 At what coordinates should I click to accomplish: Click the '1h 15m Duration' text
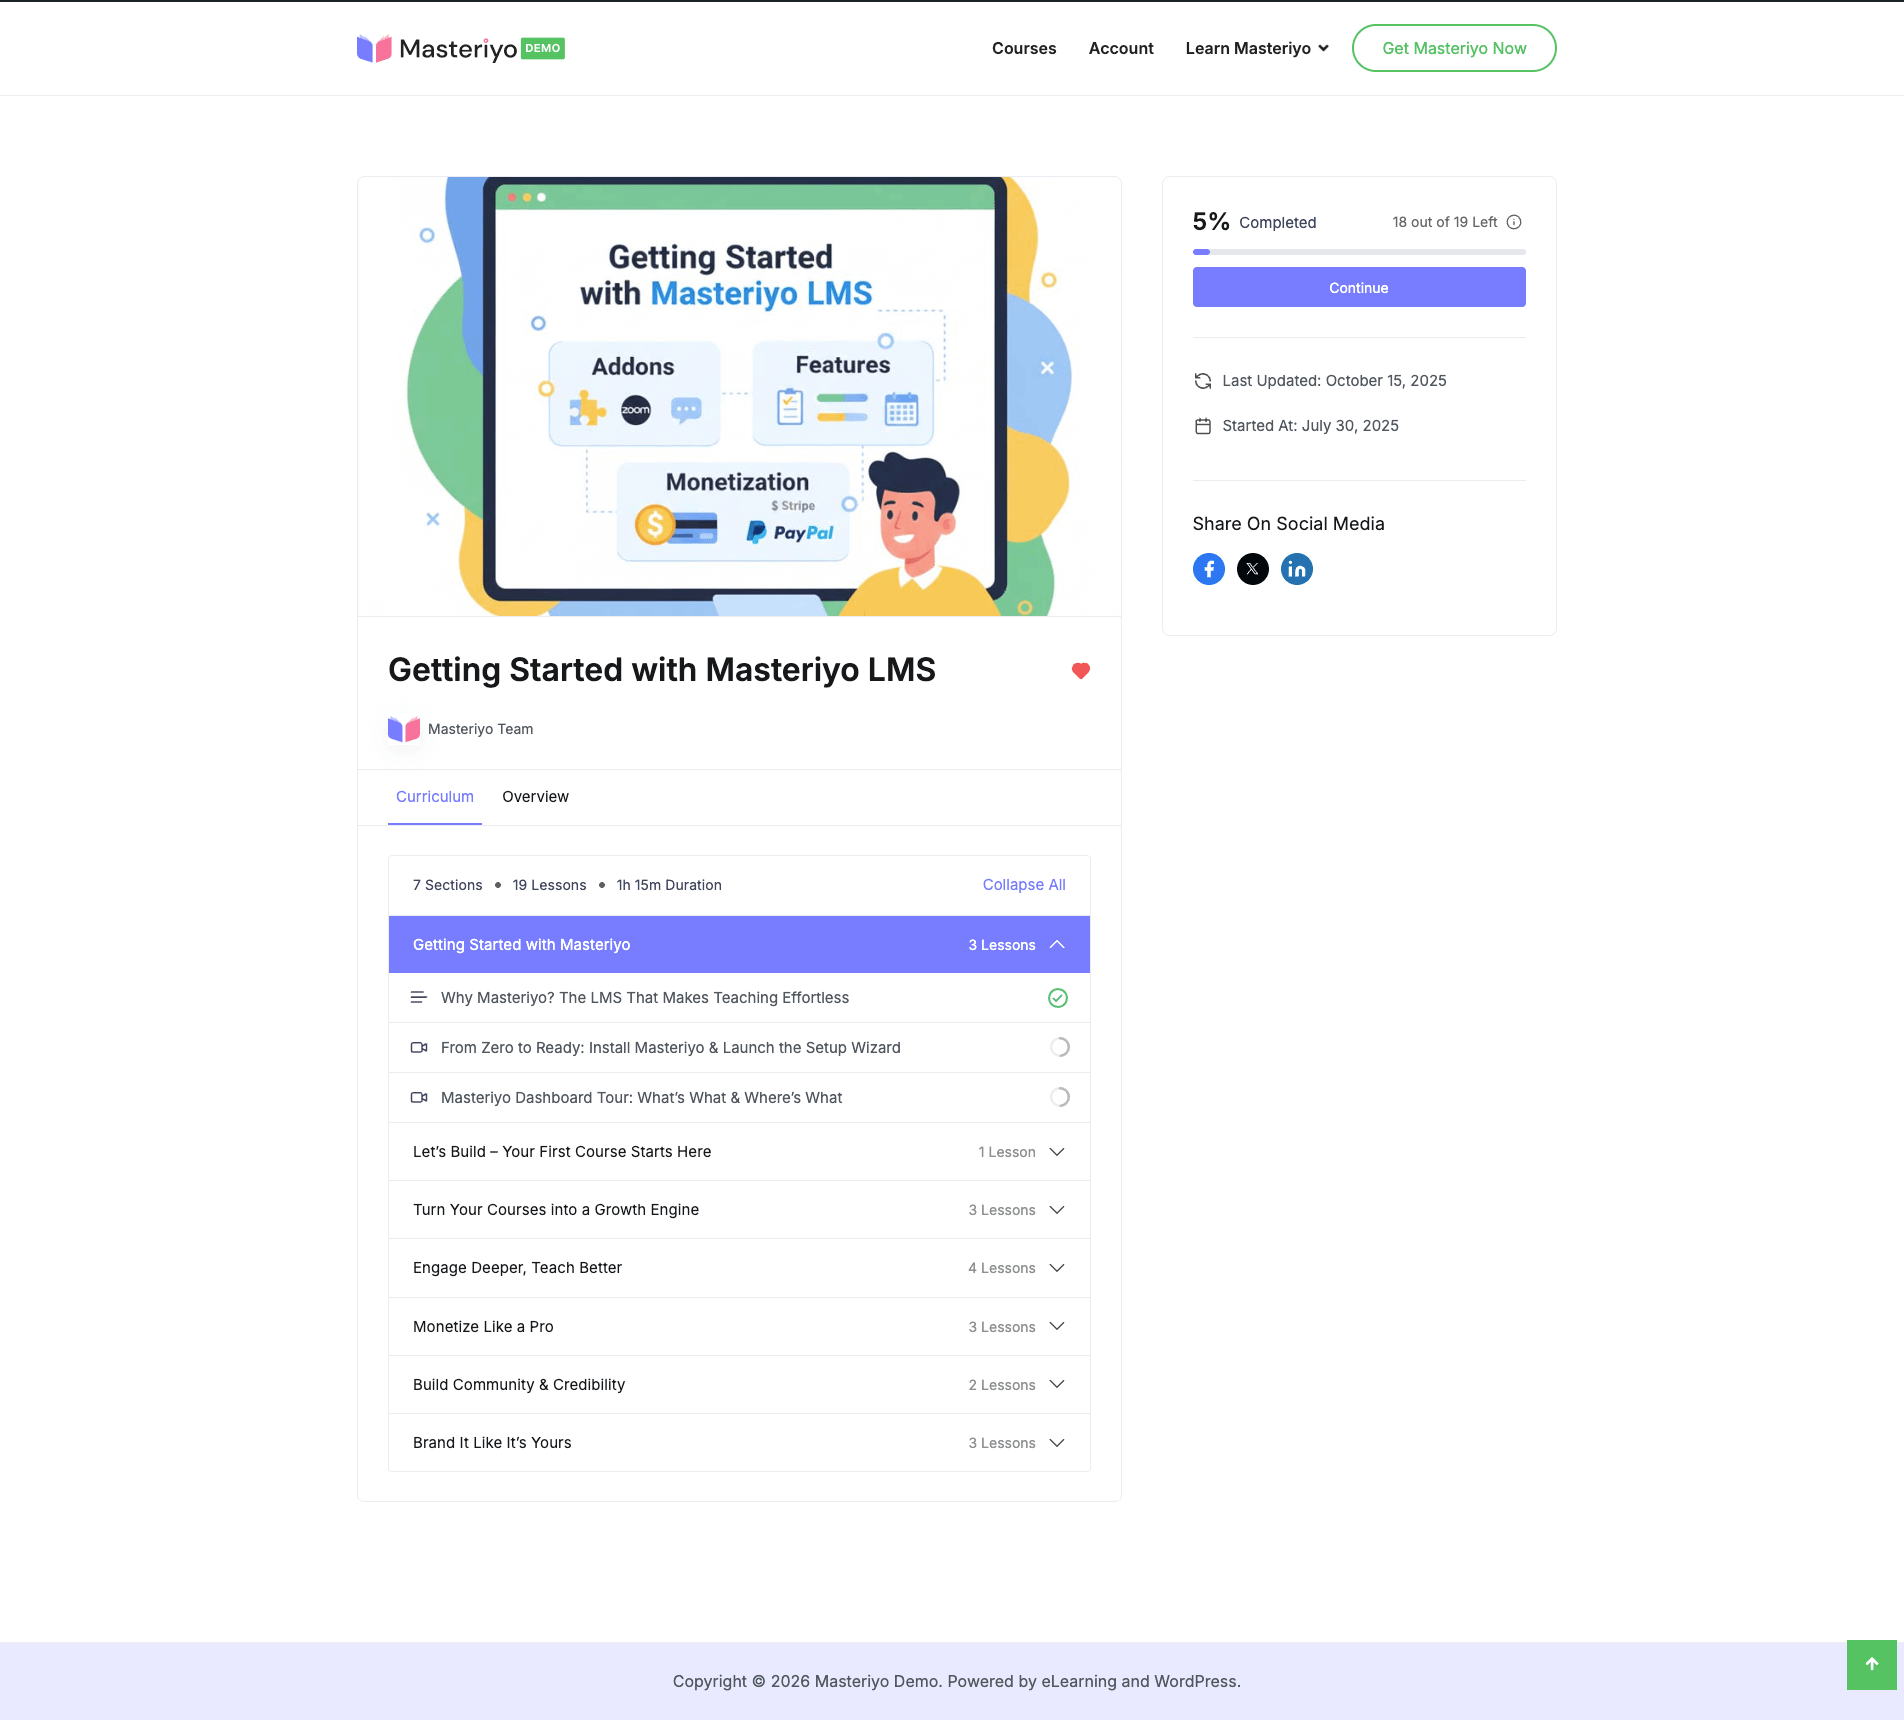coord(669,885)
